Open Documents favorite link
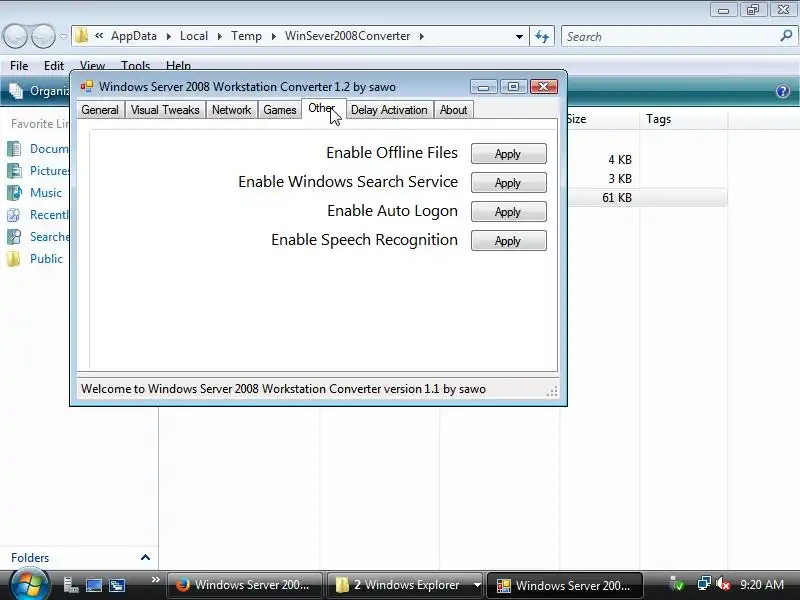800x600 pixels. [x=38, y=149]
